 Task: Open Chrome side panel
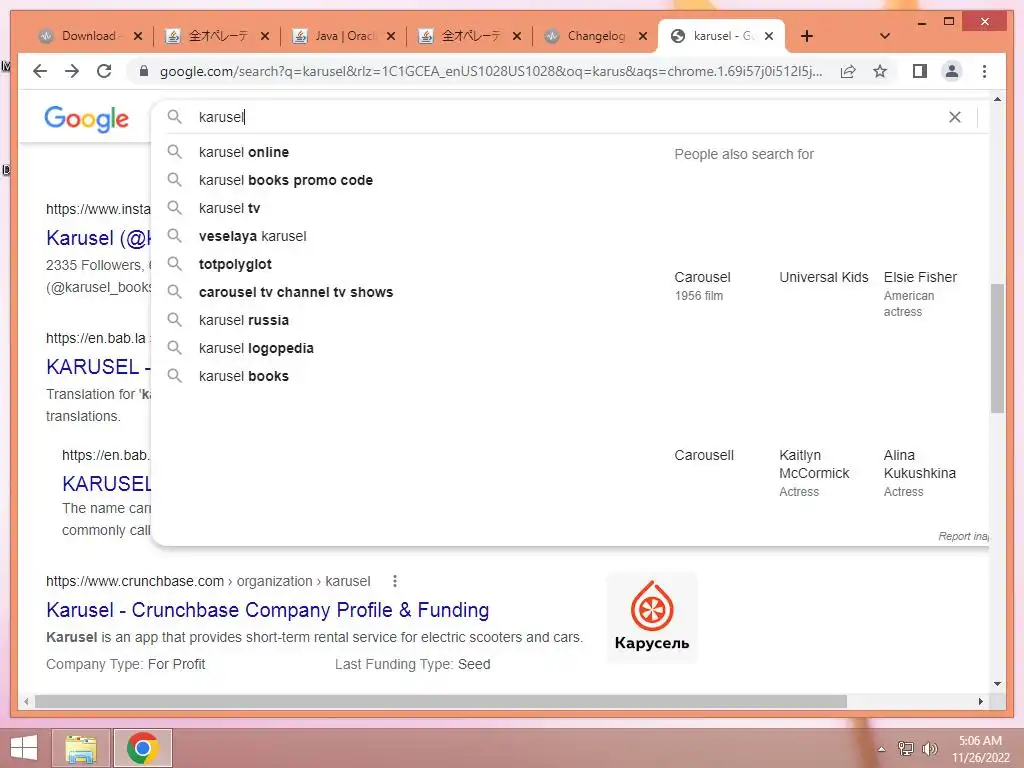[x=920, y=71]
